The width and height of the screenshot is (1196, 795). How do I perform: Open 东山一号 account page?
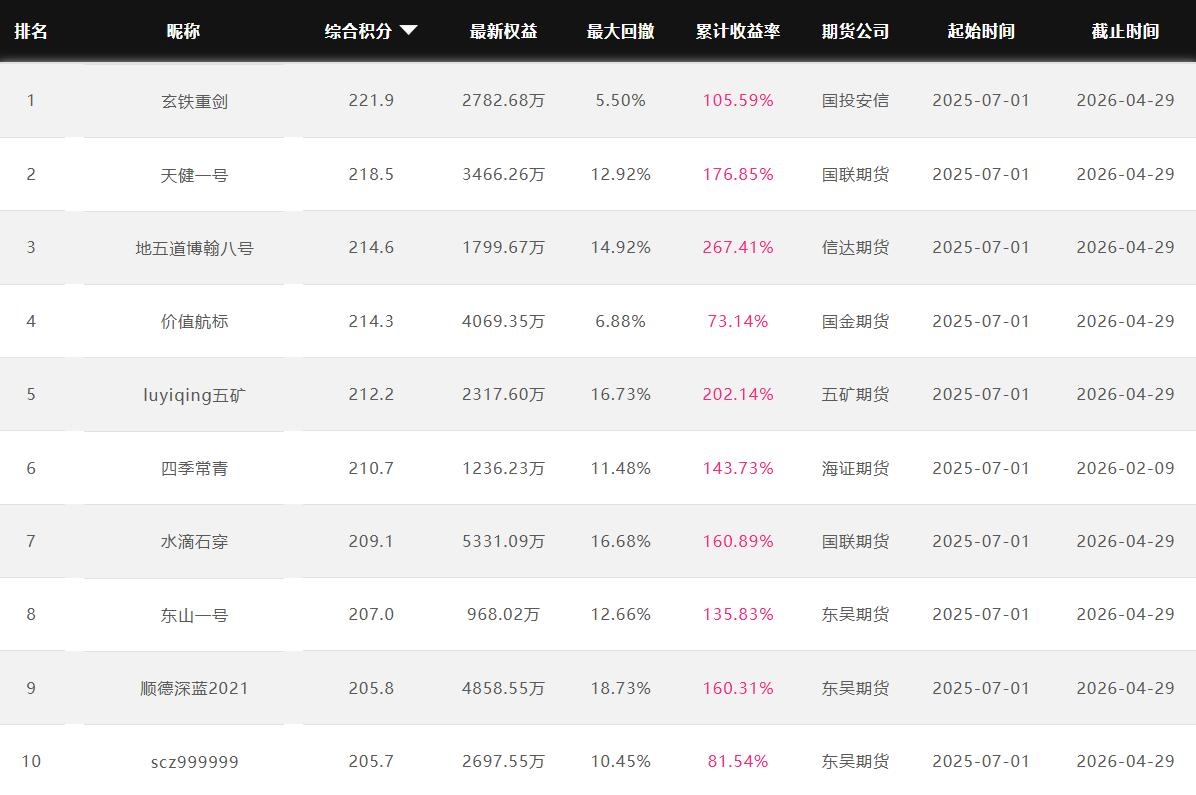point(194,615)
